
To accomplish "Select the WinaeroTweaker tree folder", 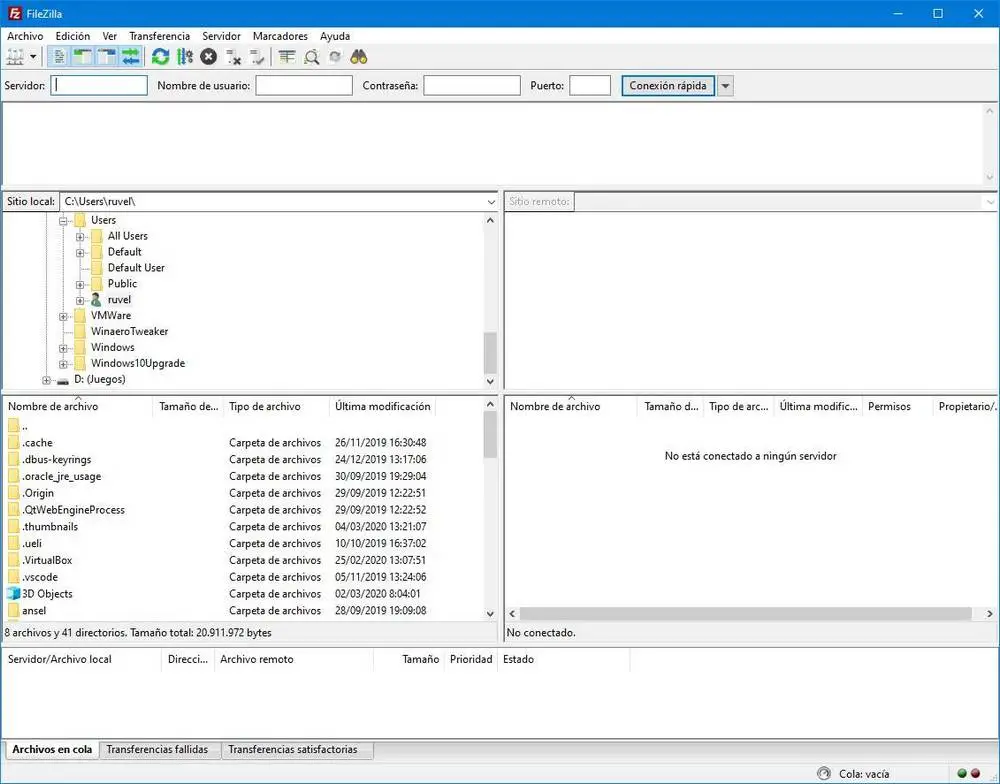I will (x=129, y=332).
